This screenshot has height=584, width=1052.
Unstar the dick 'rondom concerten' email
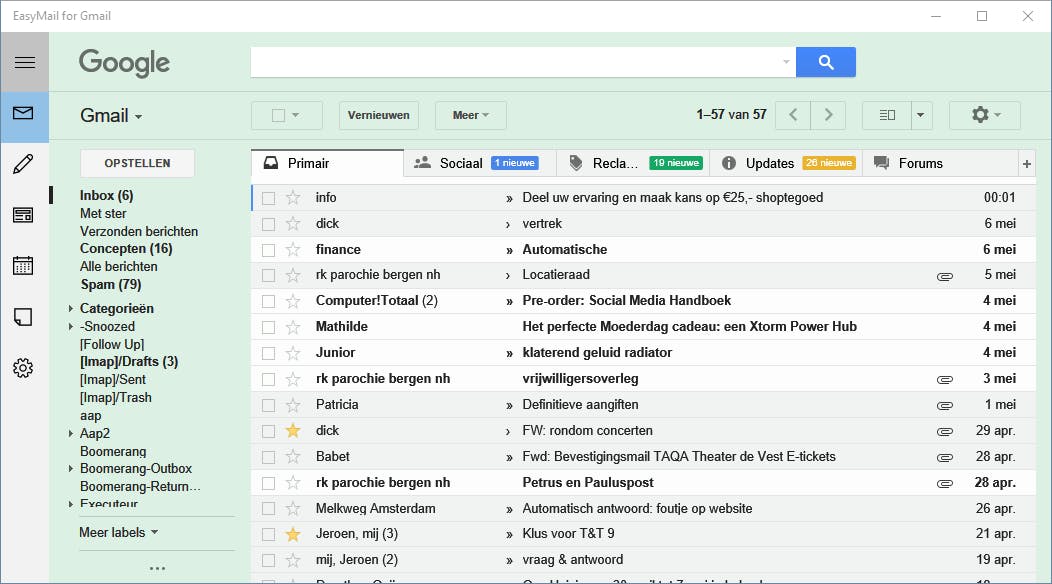tap(293, 431)
